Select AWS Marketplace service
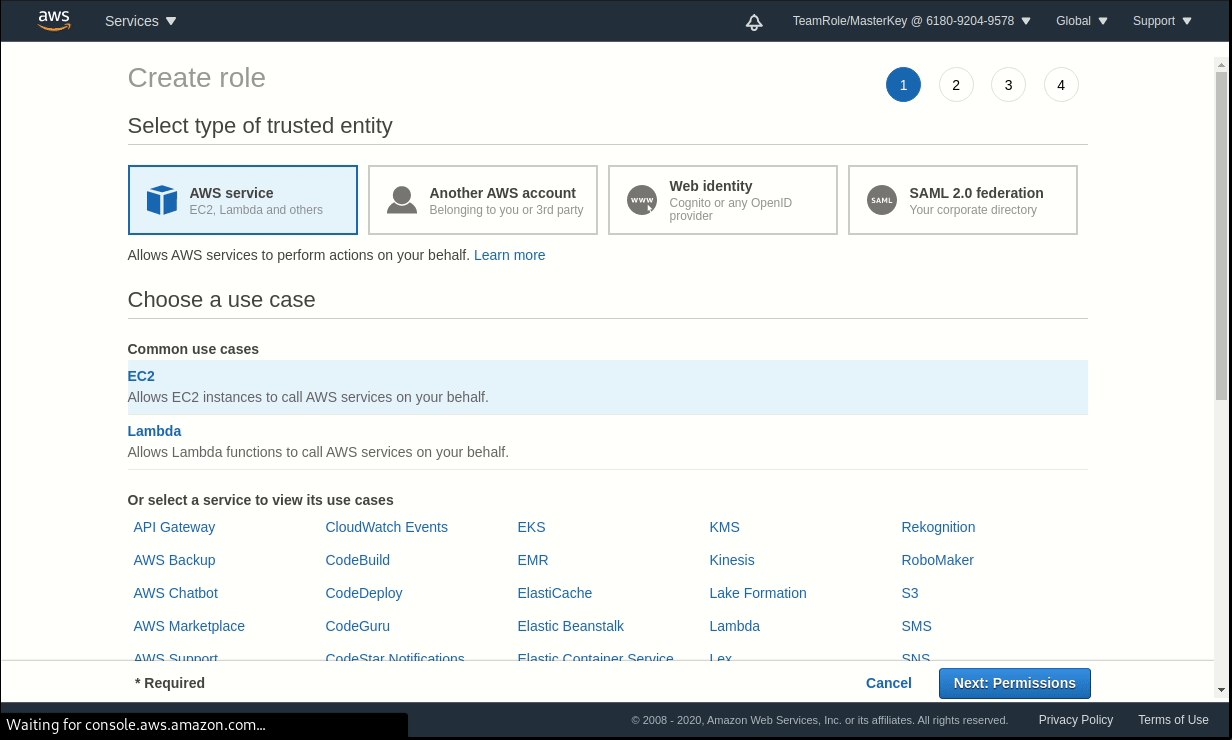1232x740 pixels. coord(189,626)
